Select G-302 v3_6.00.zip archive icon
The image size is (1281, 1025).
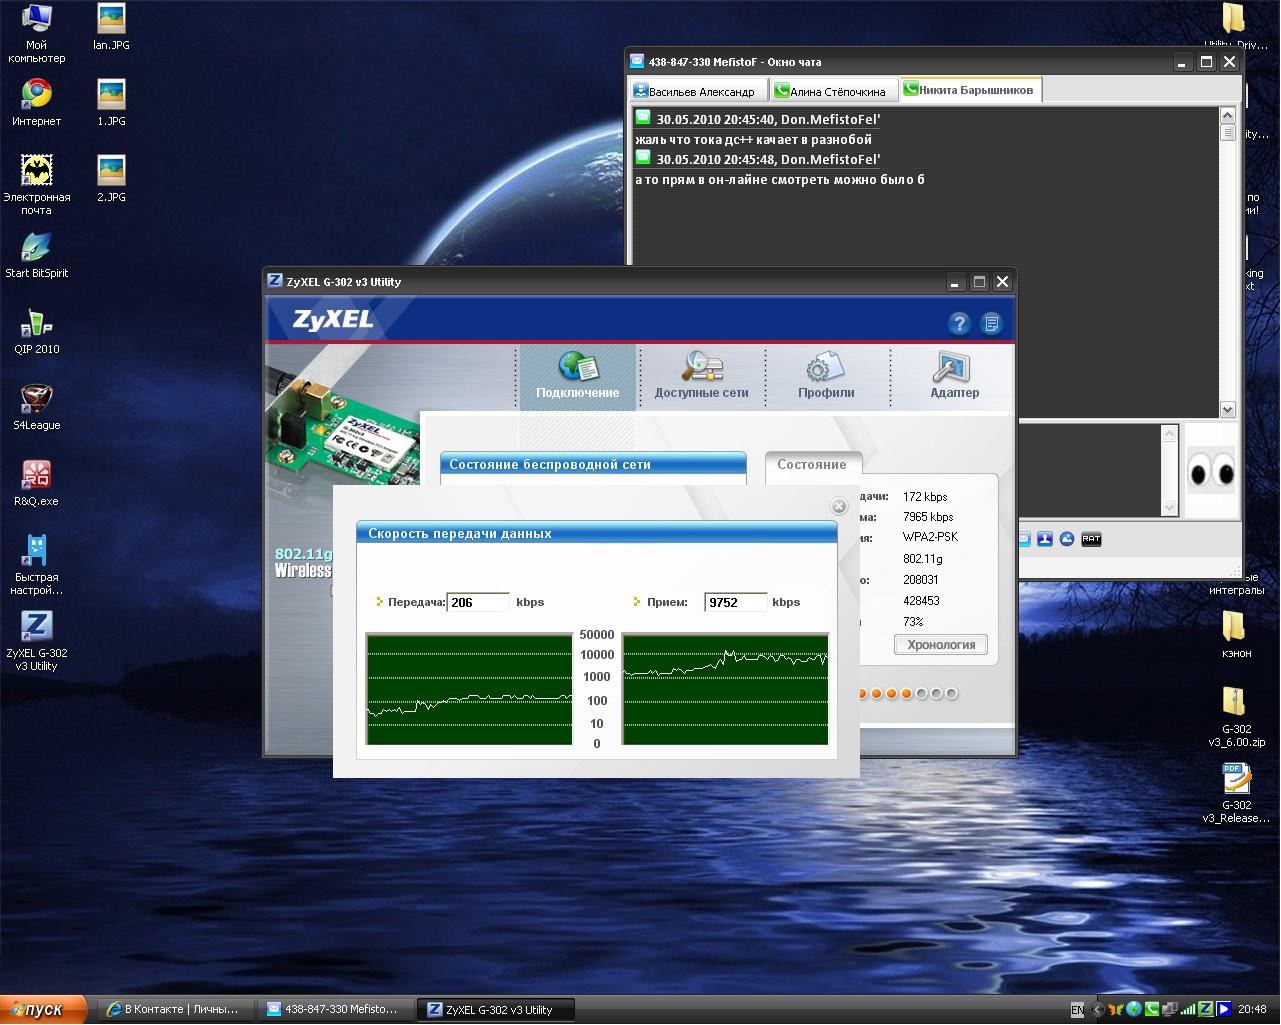click(1237, 717)
